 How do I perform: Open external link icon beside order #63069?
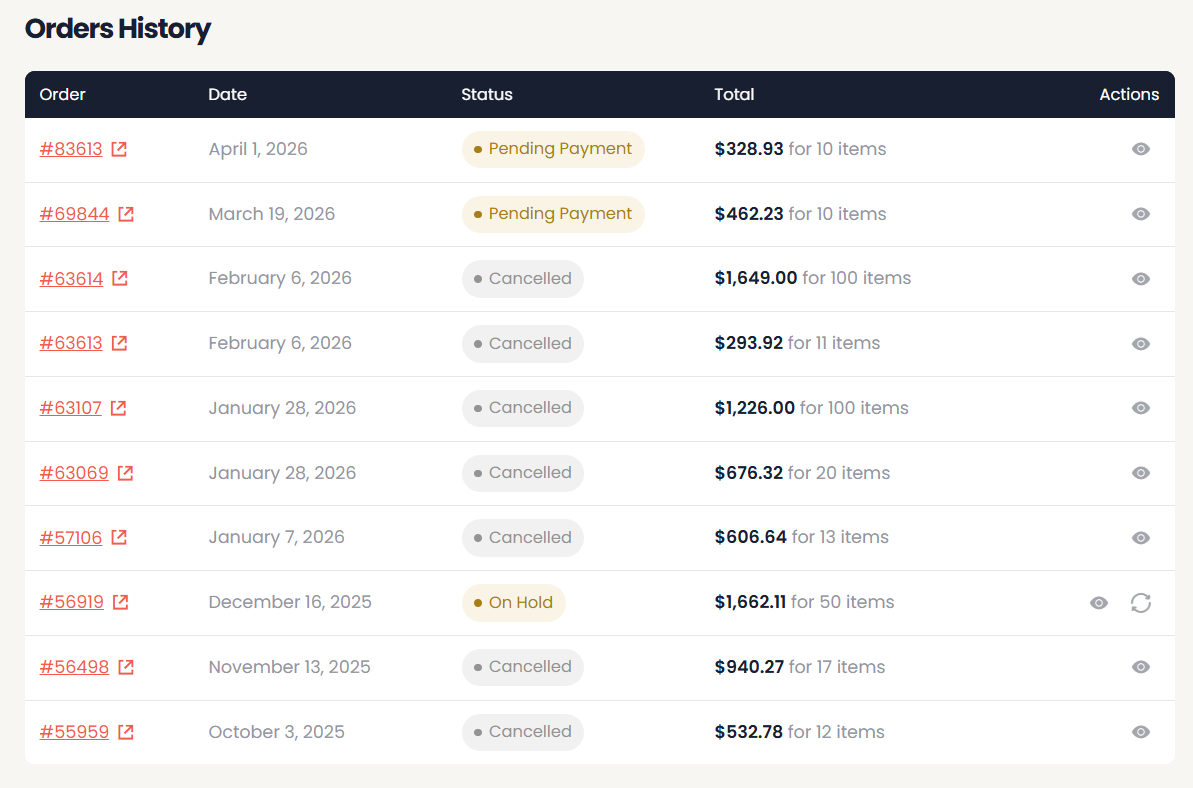click(x=126, y=473)
